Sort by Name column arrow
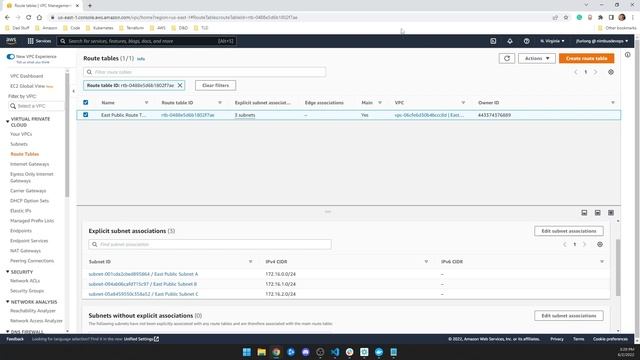The width and height of the screenshot is (640, 360). [x=147, y=103]
